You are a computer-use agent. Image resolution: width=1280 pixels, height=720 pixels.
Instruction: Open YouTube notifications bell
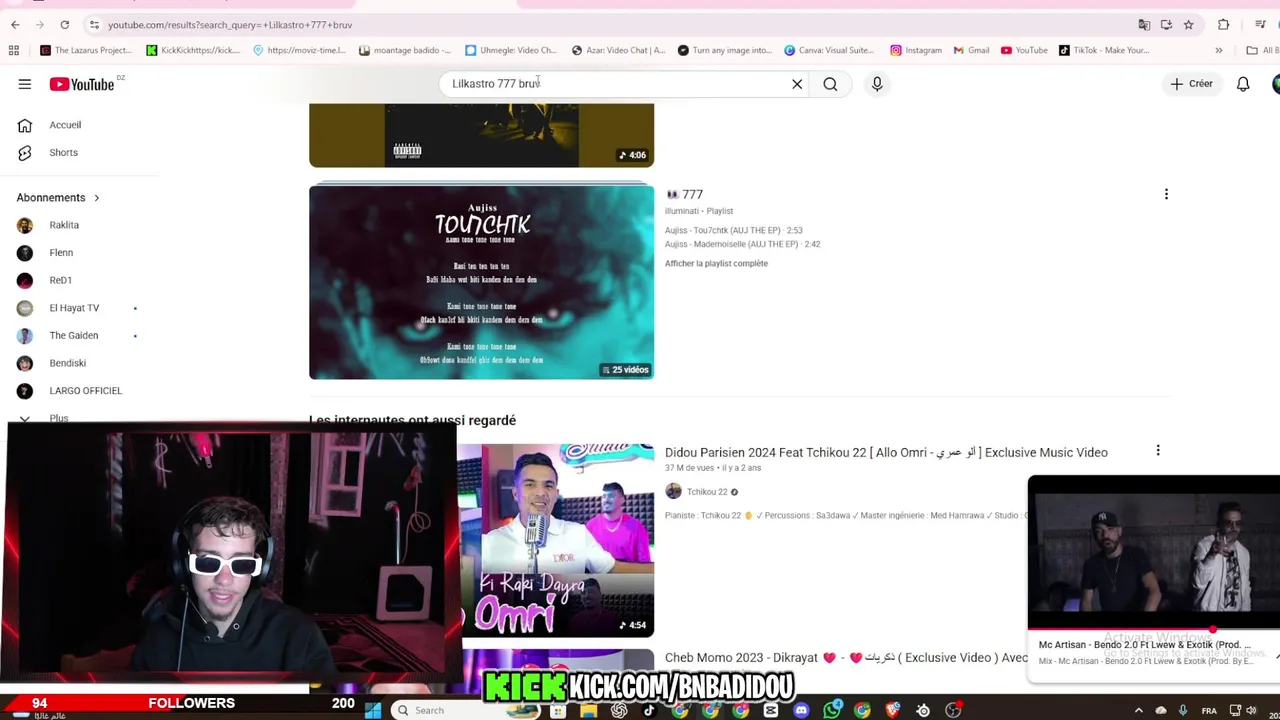(x=1243, y=84)
